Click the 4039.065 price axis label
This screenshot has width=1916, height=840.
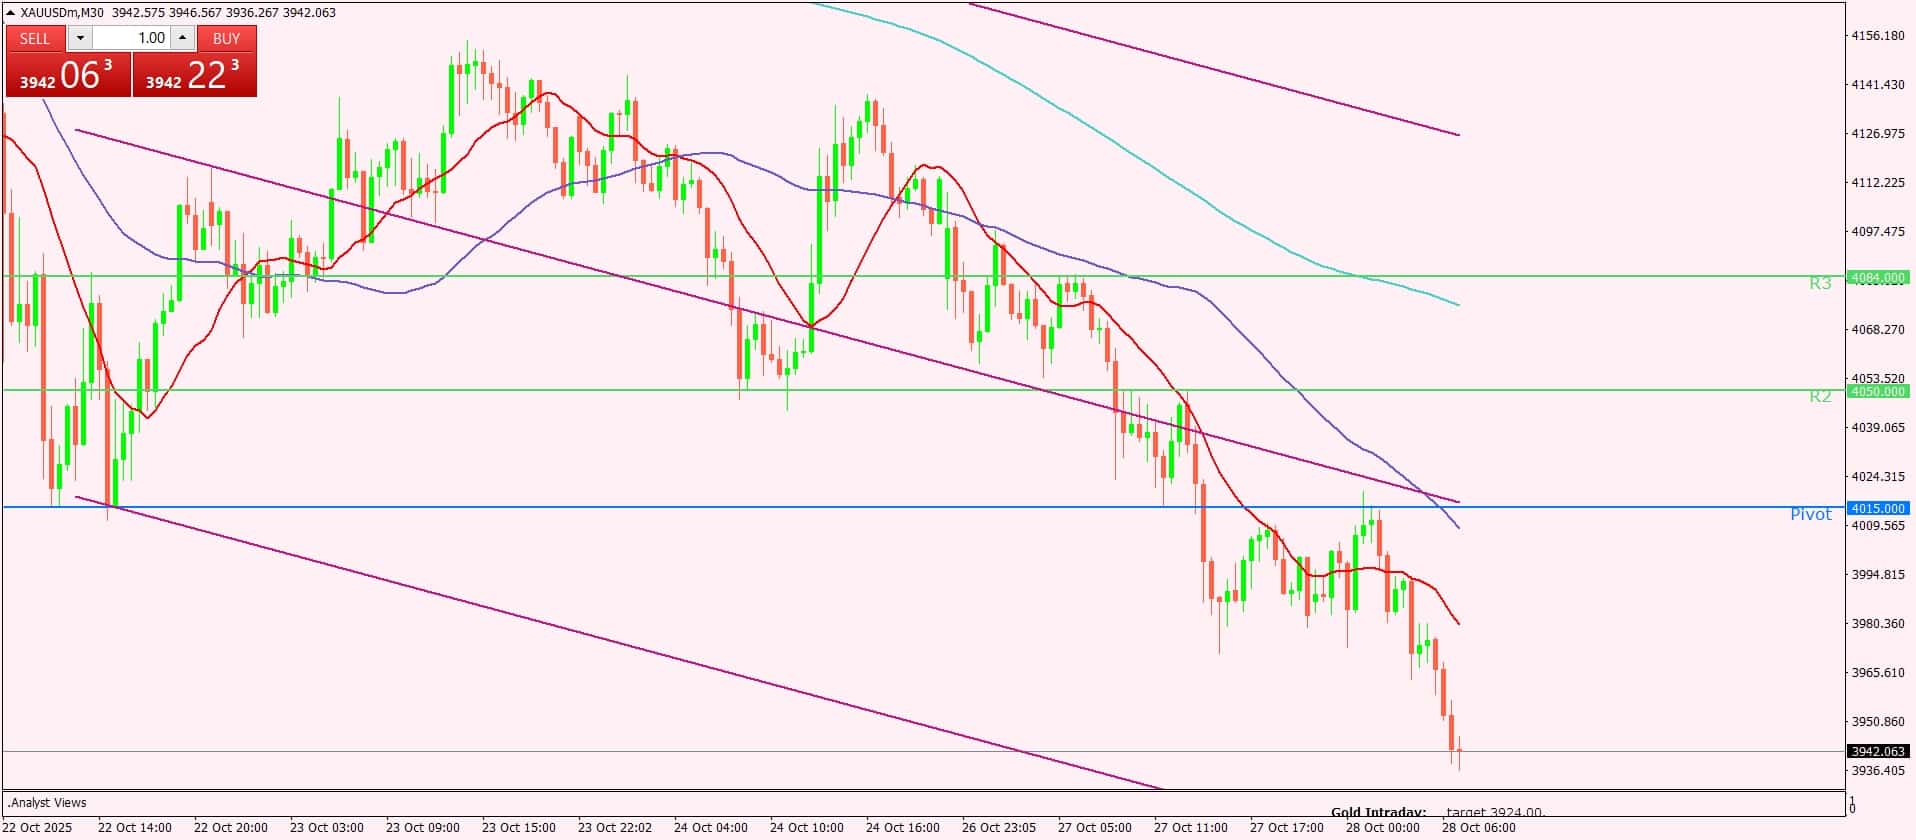[1878, 428]
